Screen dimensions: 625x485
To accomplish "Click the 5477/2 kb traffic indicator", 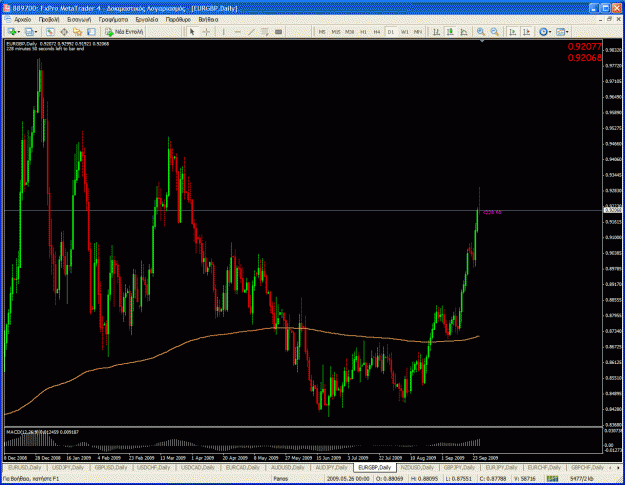I will 582,479.
